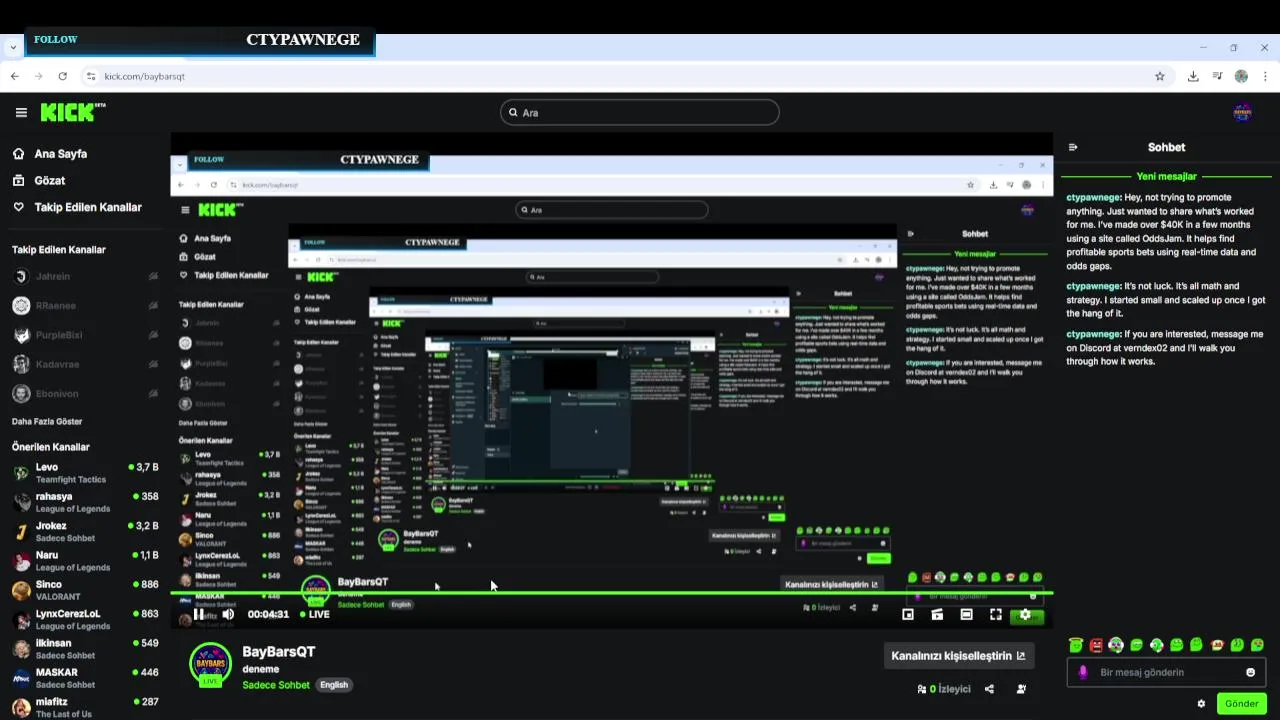Click the browse icon beside Gözat
Viewport: 1280px width, 720px height.
point(19,181)
